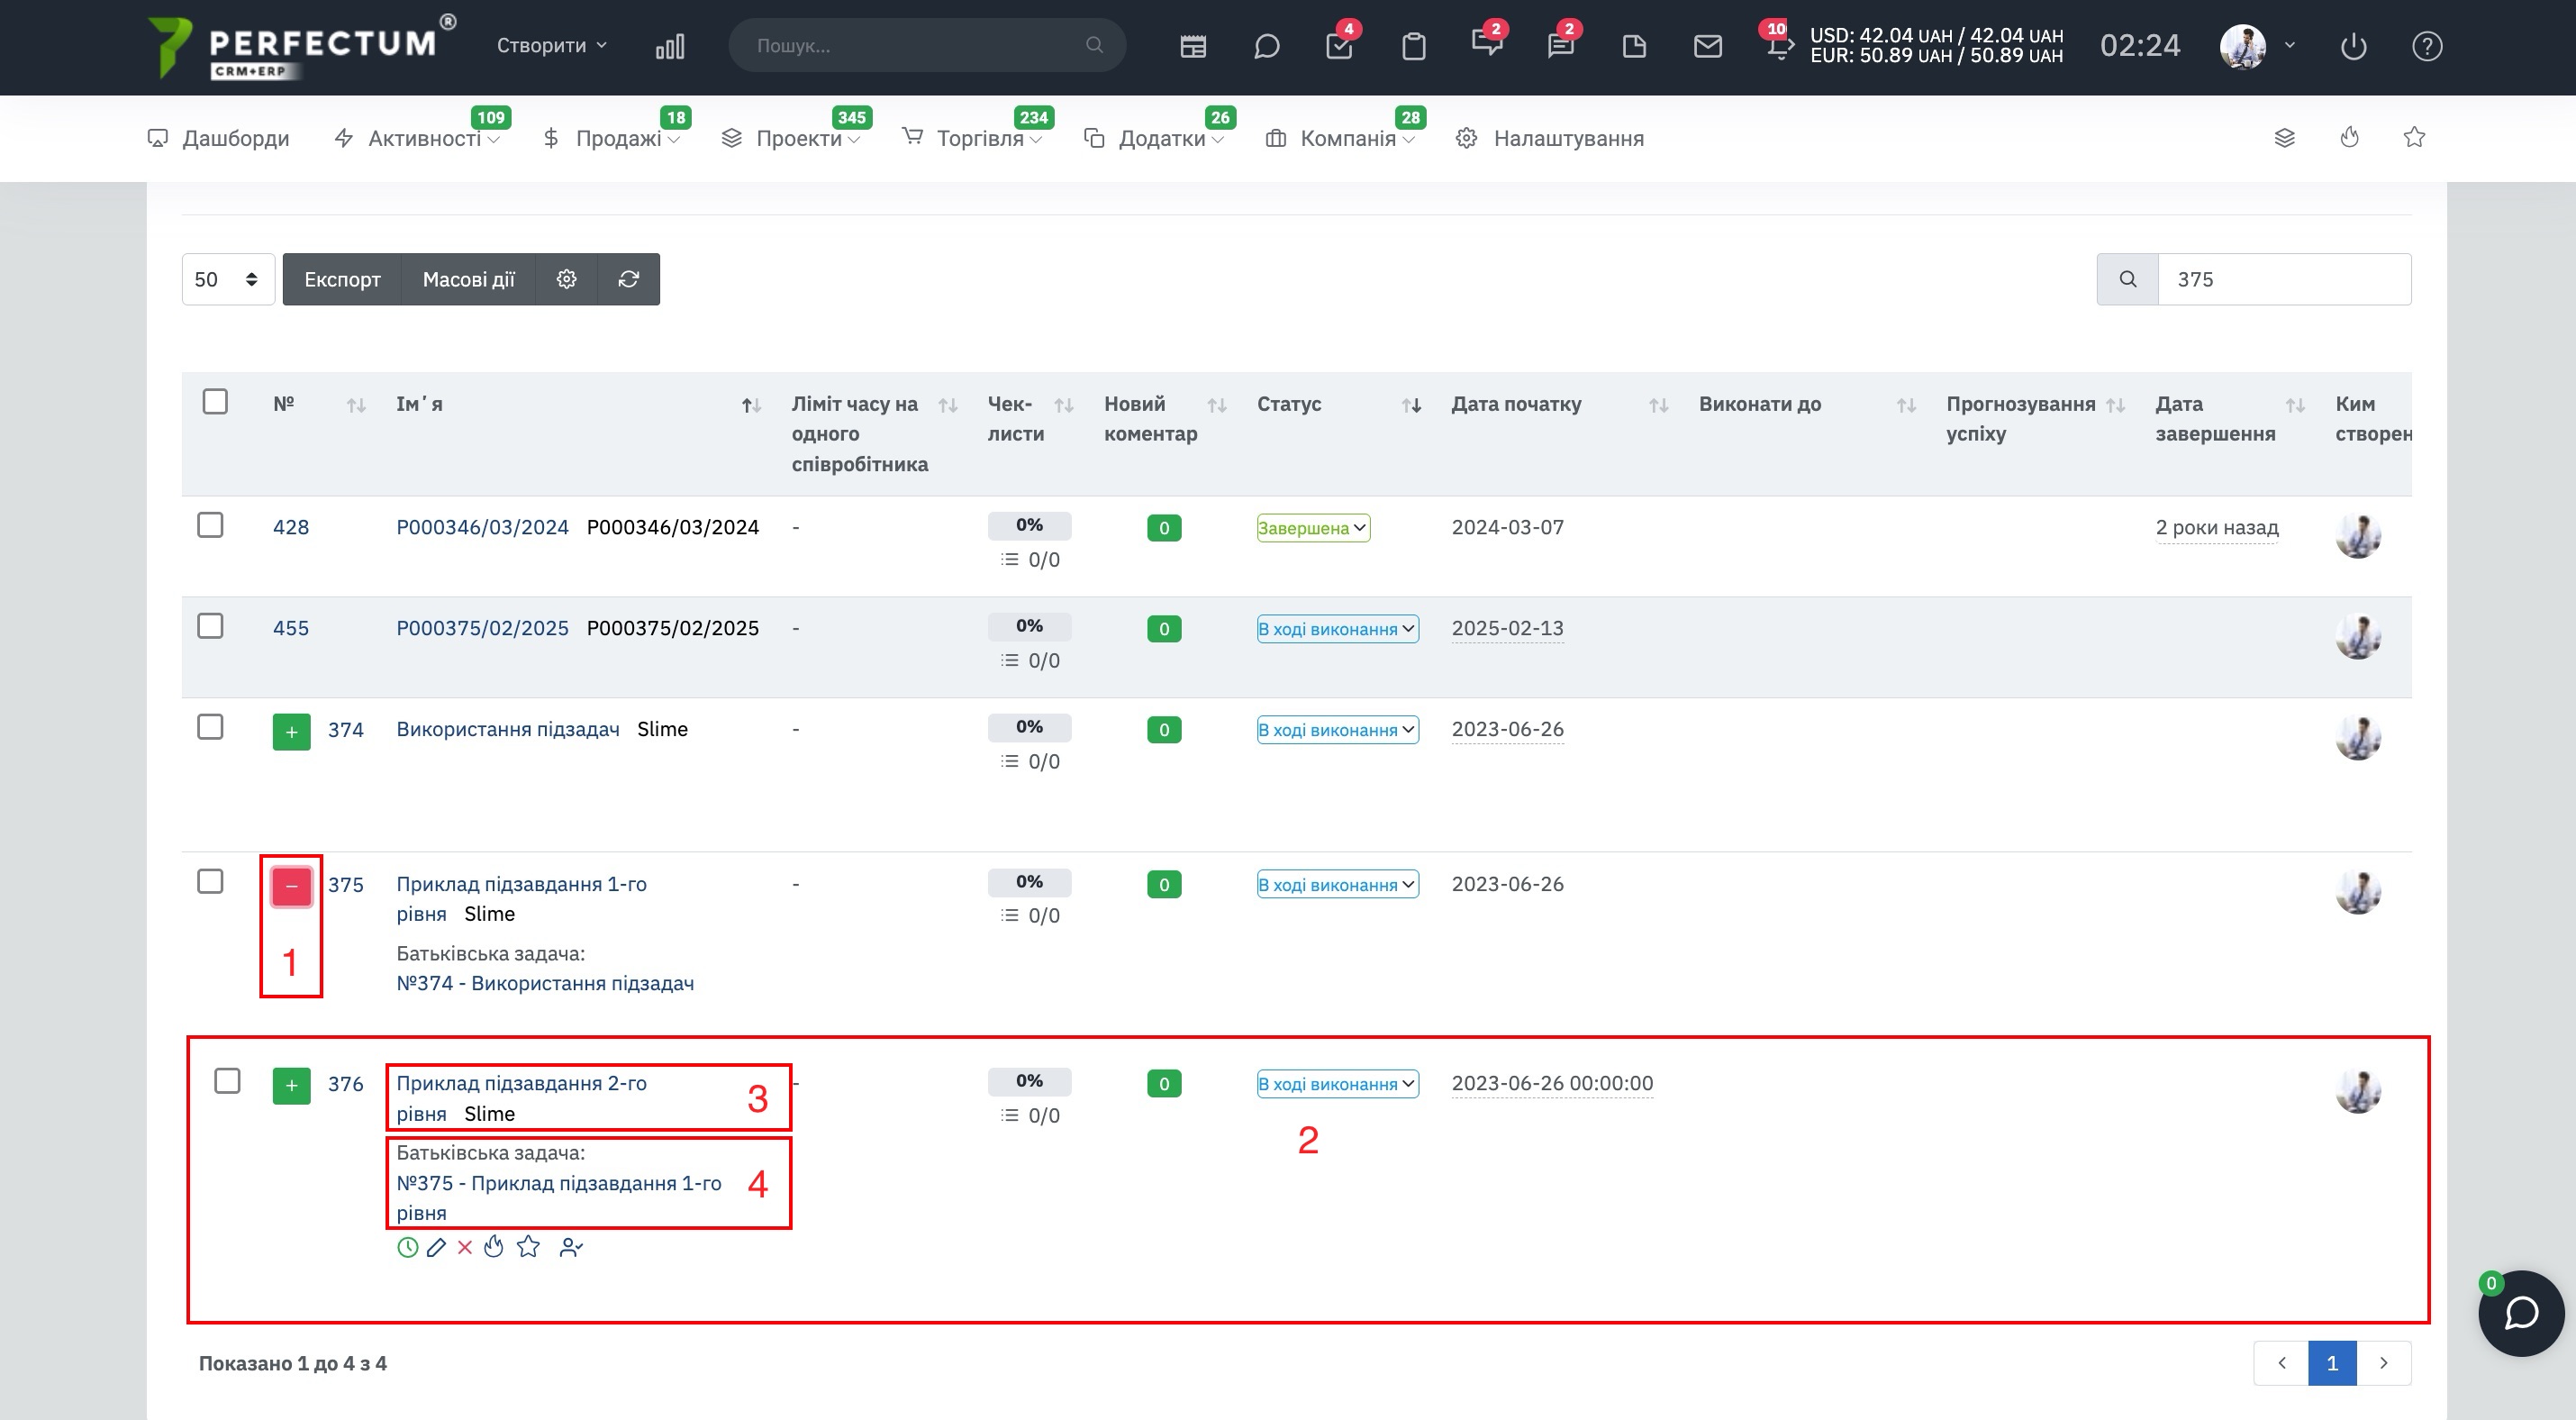Refresh the table with reload icon

click(x=629, y=279)
